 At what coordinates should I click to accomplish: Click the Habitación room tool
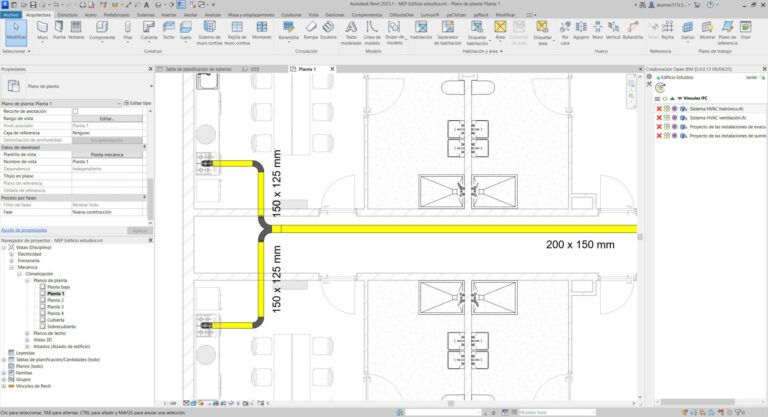pyautogui.click(x=421, y=30)
